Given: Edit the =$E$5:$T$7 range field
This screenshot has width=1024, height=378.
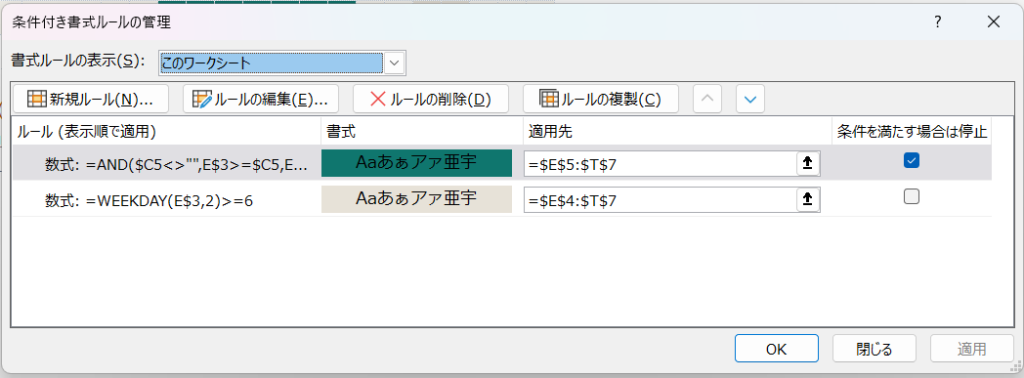Looking at the screenshot, I should point(660,164).
